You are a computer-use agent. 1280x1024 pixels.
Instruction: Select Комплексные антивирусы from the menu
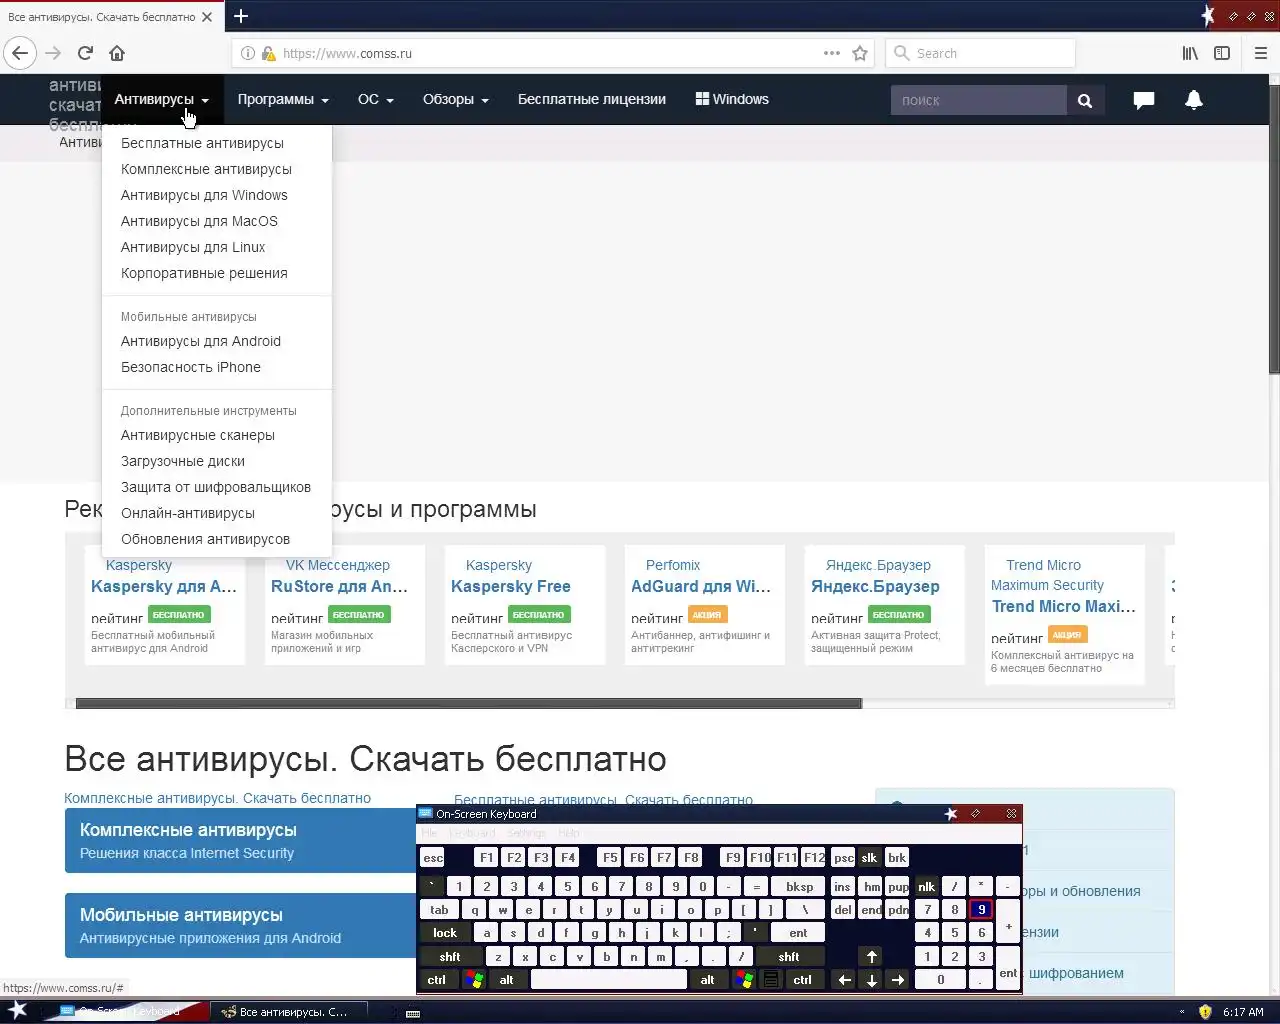206,169
